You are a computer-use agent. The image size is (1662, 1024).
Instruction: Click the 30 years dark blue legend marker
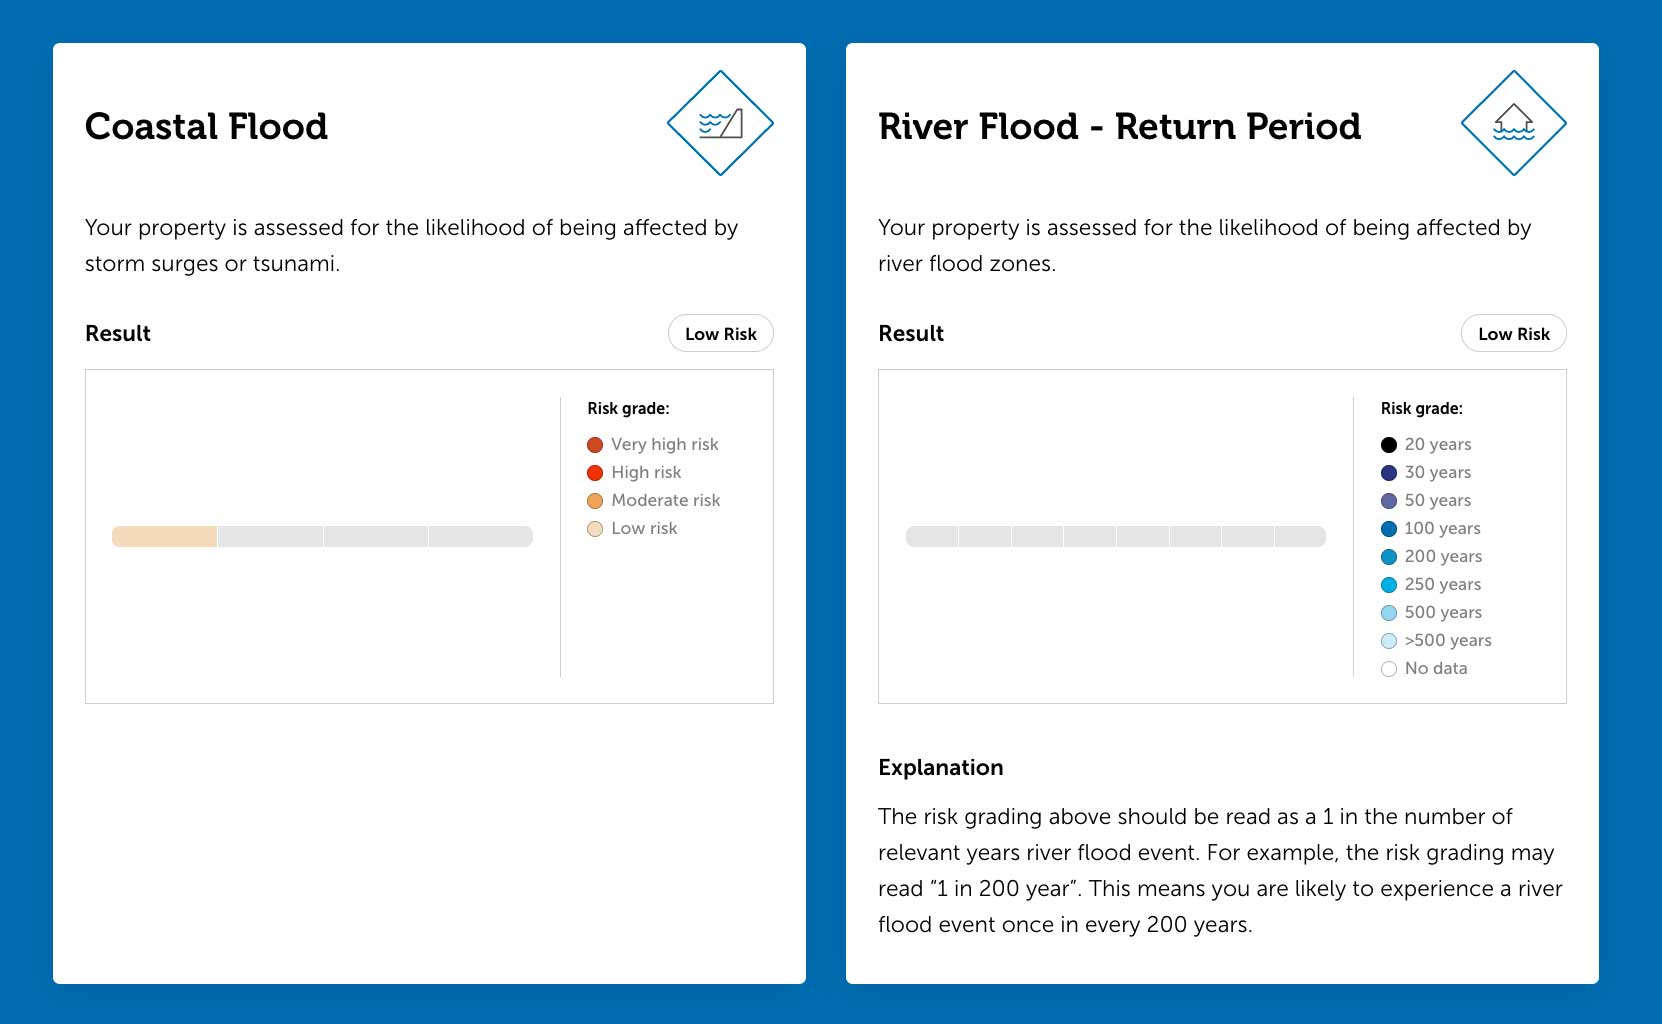coord(1388,472)
